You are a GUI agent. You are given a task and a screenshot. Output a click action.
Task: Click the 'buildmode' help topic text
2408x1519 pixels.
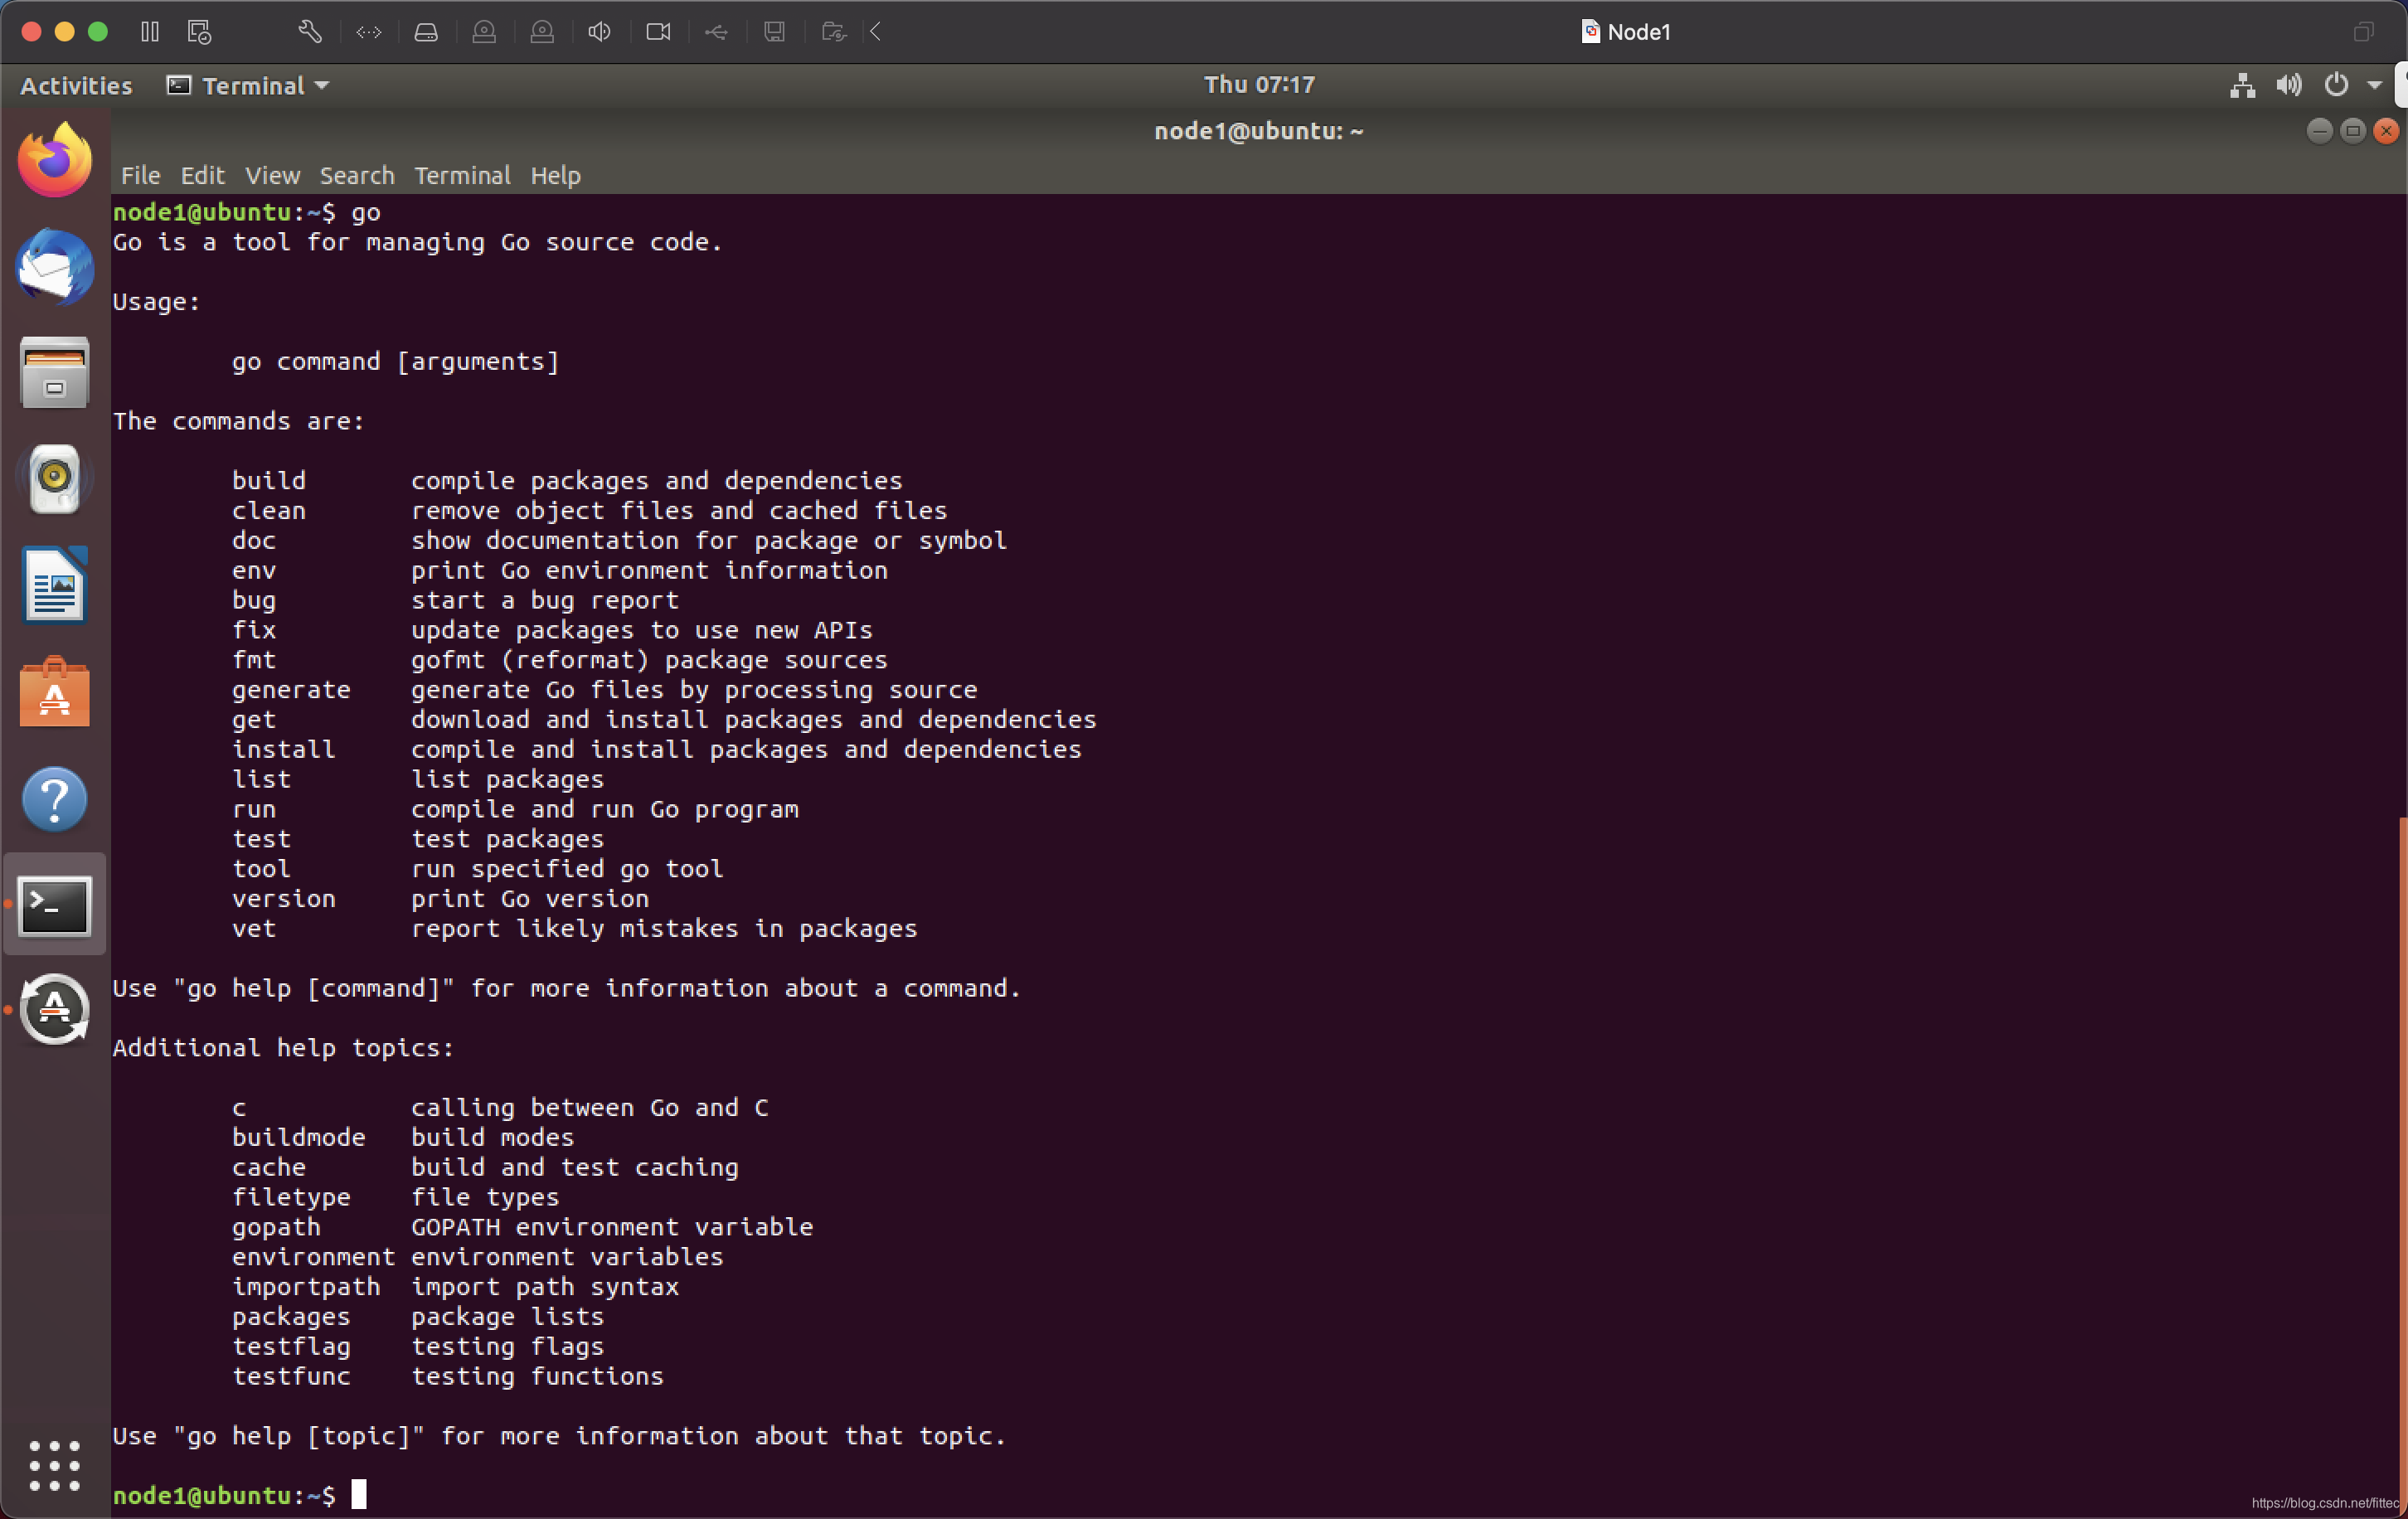(x=299, y=1138)
